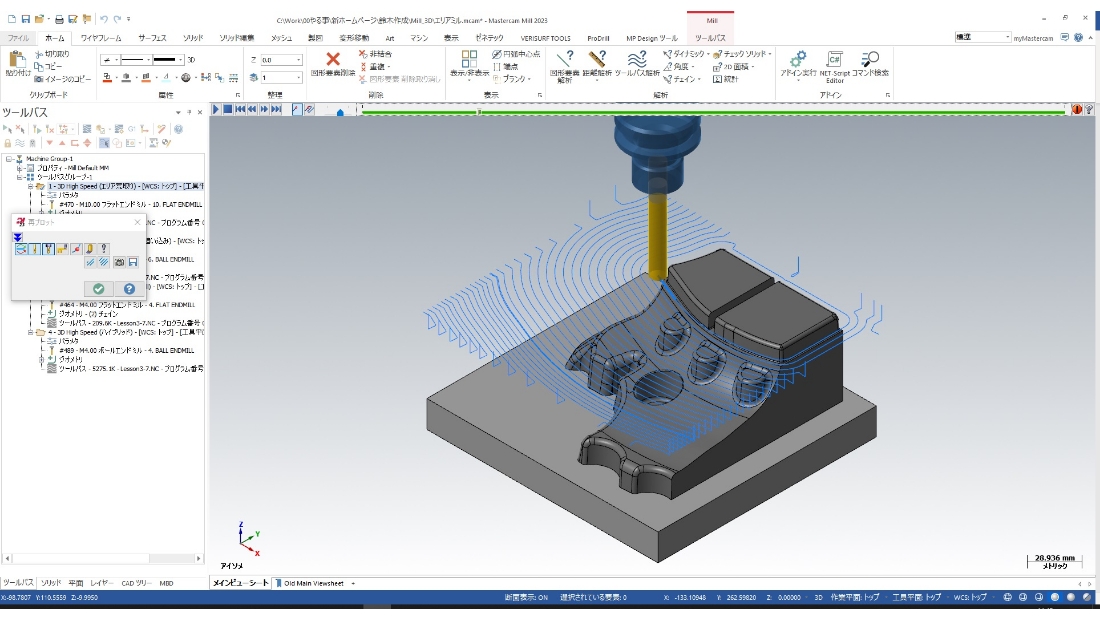Open the ファイル (File) menu tab
The height and width of the screenshot is (620, 1100).
(x=18, y=38)
